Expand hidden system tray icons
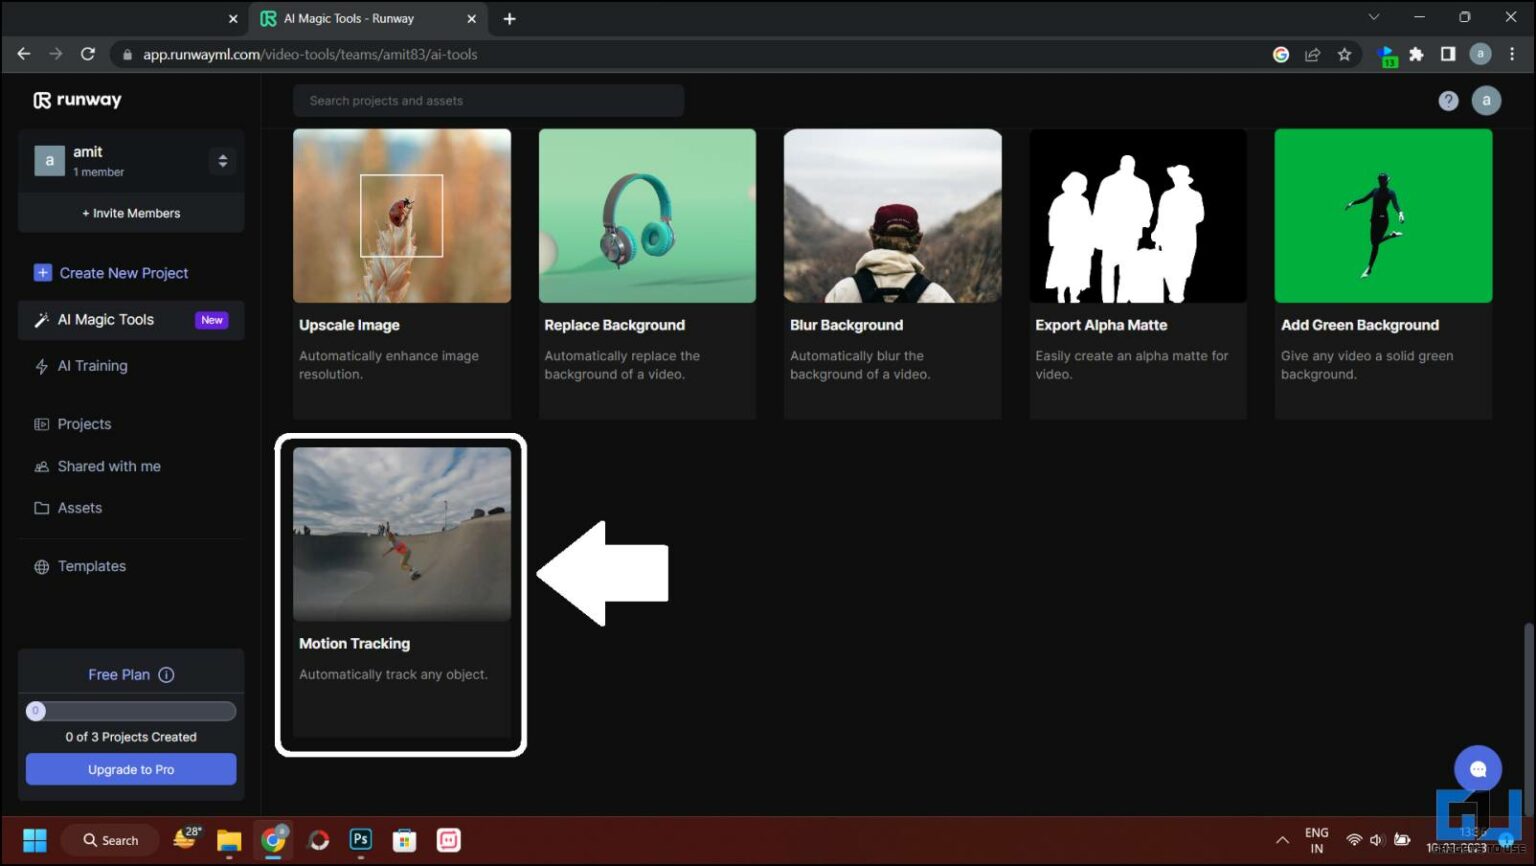The image size is (1536, 866). [1281, 840]
